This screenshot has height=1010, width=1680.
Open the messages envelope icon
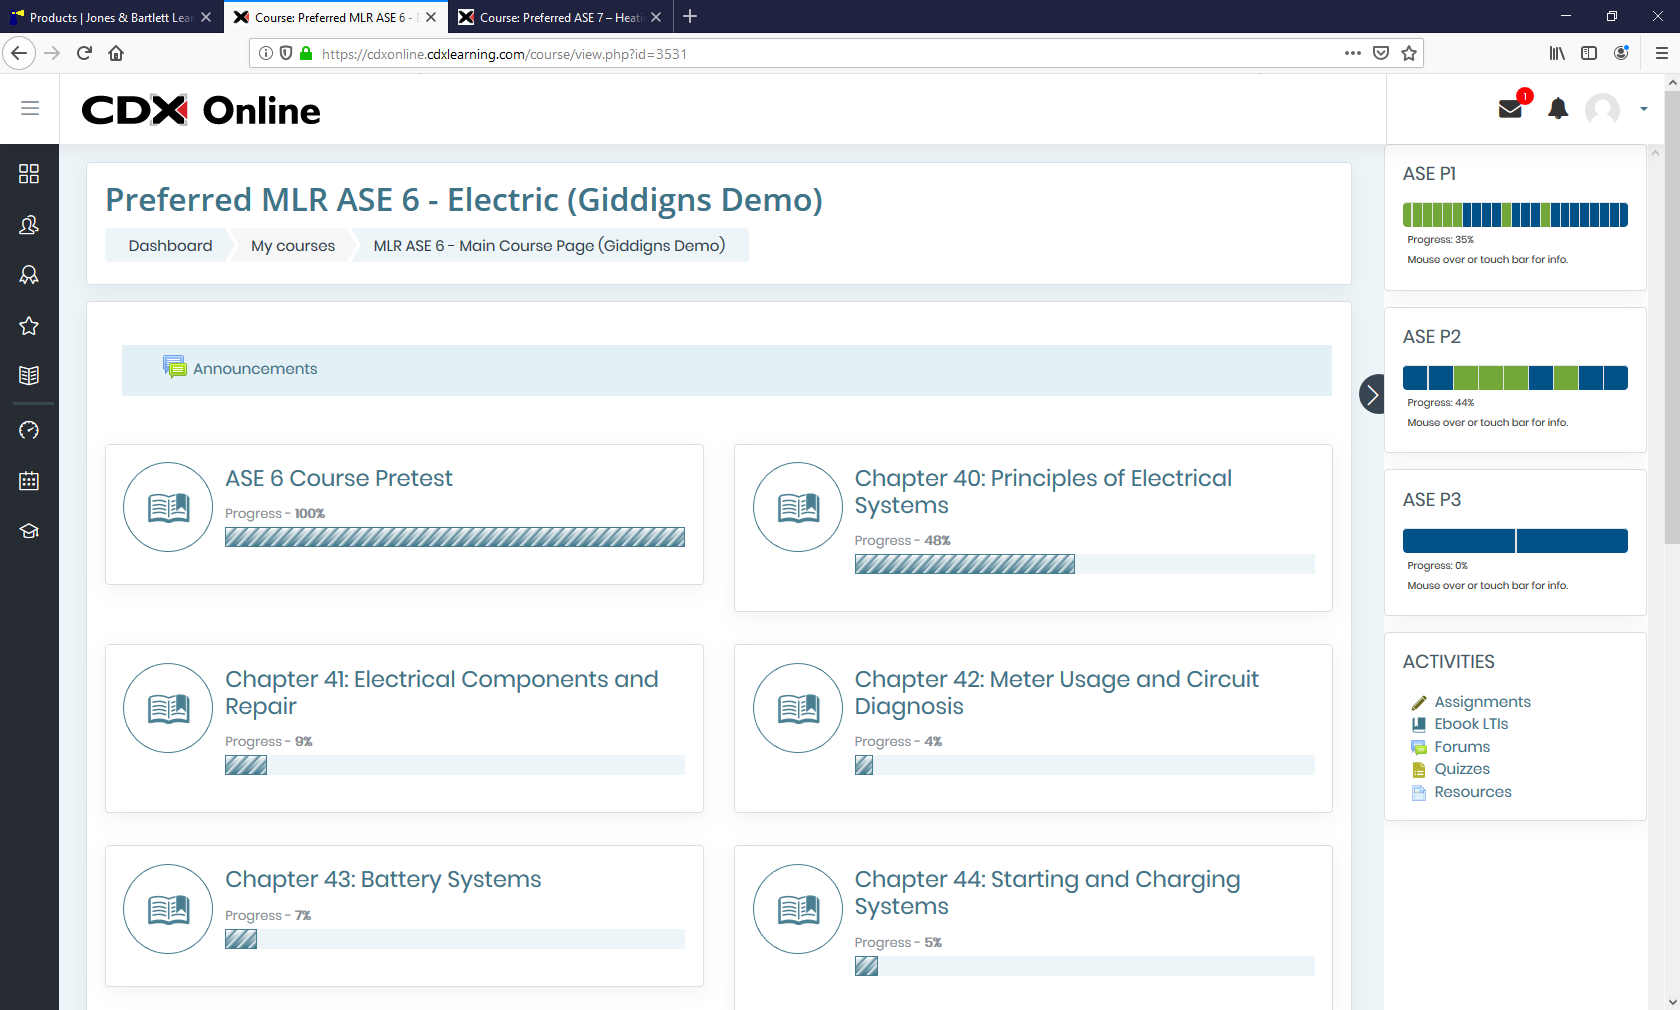(x=1510, y=109)
